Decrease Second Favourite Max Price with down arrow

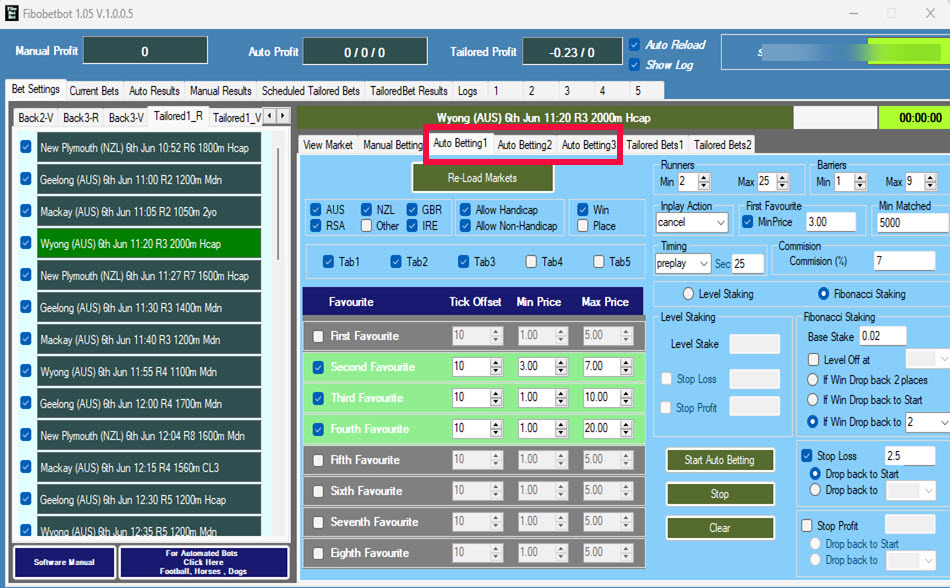click(625, 372)
